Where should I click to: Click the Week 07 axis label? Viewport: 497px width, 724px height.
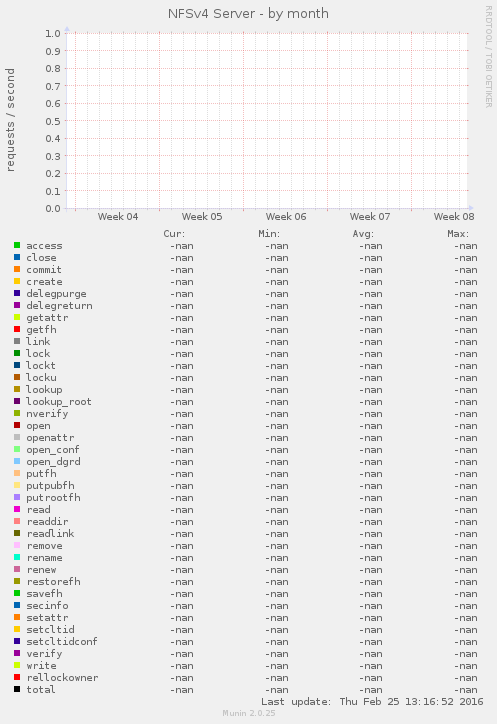(370, 217)
